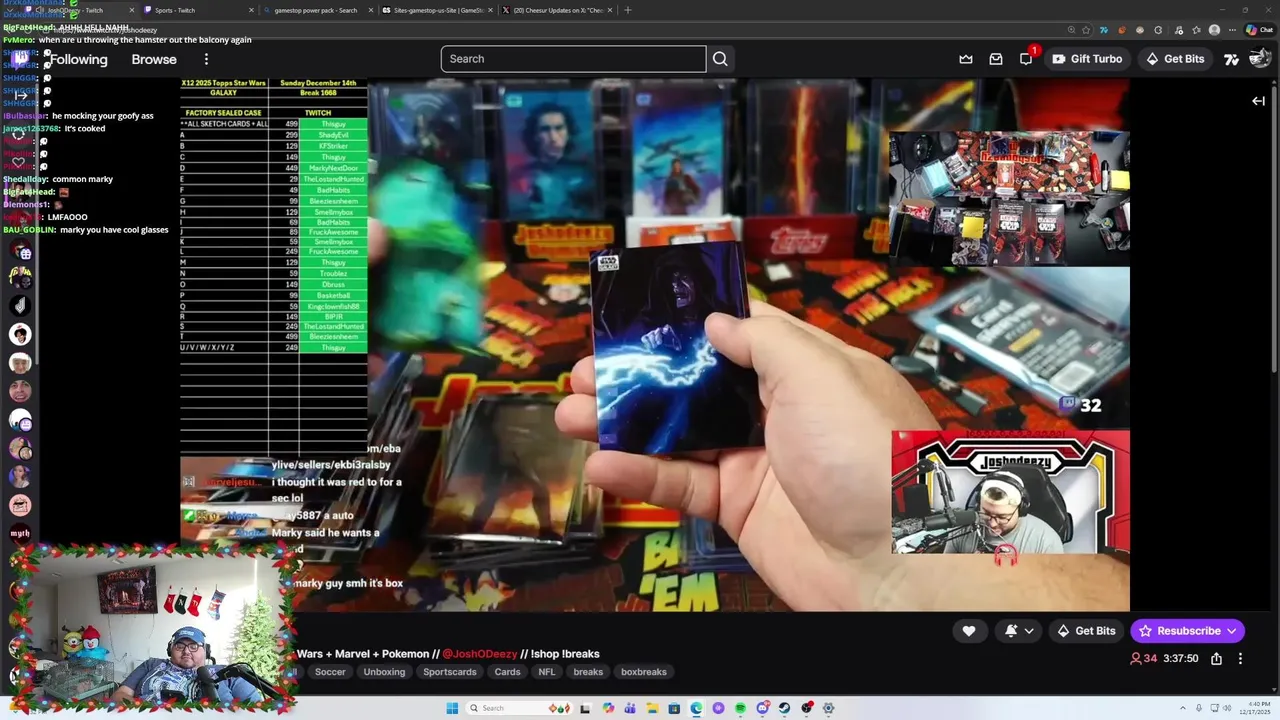Select the Sportscards tag
Viewport: 1280px width, 720px height.
coord(450,672)
